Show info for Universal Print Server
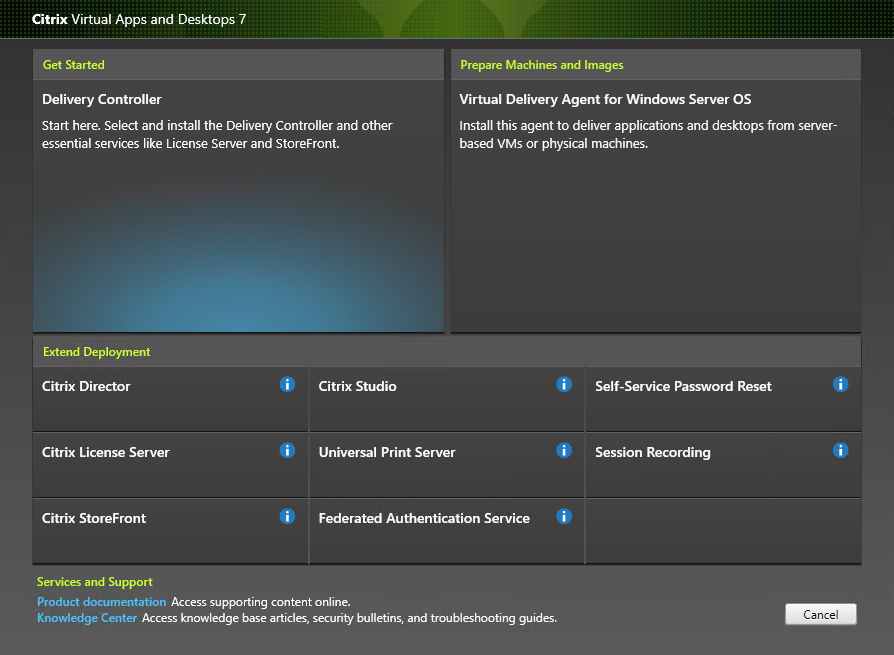Screen dimensions: 894x655 (563, 450)
